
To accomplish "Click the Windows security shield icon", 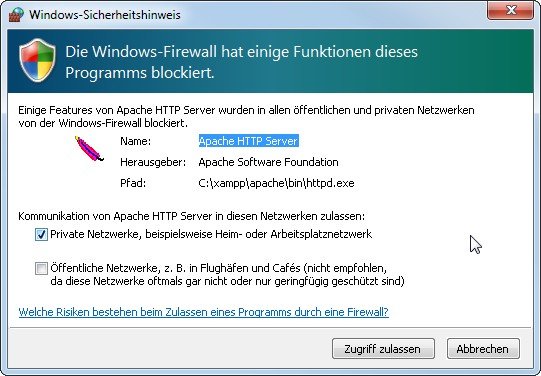I will (x=37, y=60).
